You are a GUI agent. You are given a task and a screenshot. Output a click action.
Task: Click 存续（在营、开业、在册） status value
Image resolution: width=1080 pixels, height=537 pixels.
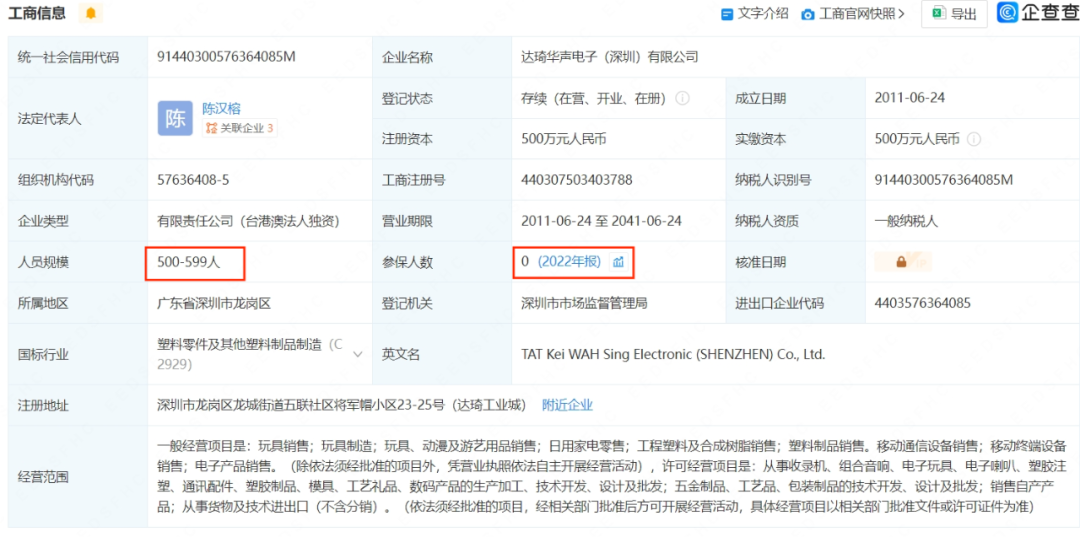pyautogui.click(x=593, y=98)
